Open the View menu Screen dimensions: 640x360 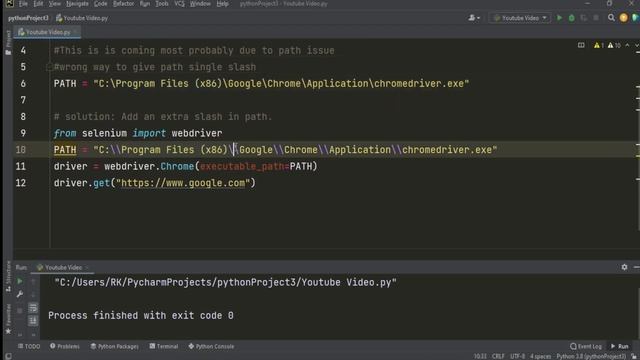[54, 4]
